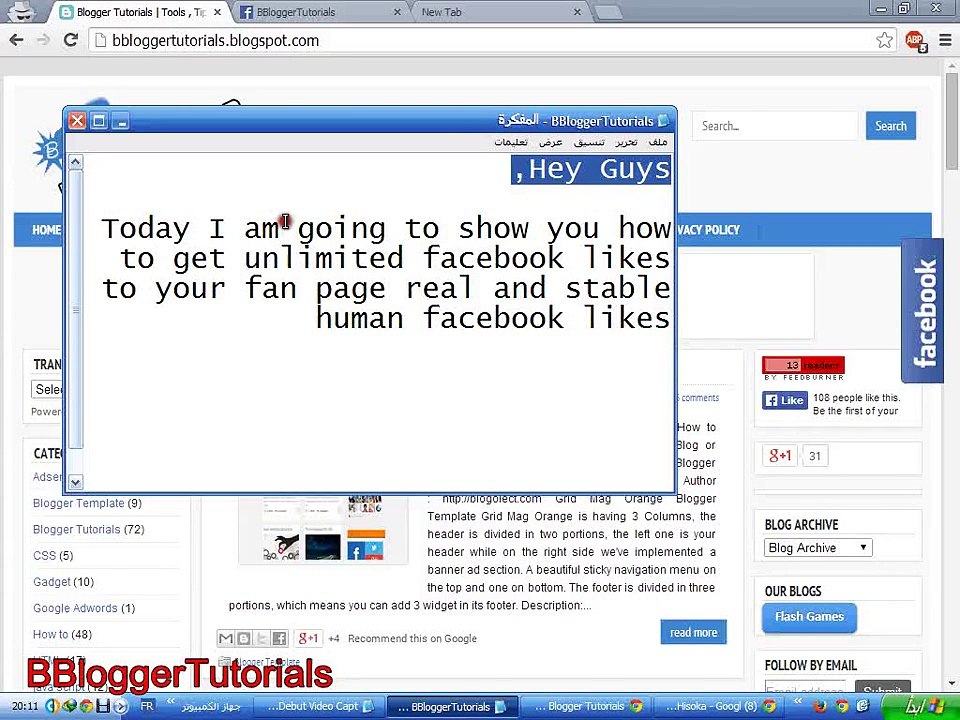Close the New Tab browser tab
Image resolution: width=960 pixels, height=720 pixels.
[x=577, y=12]
